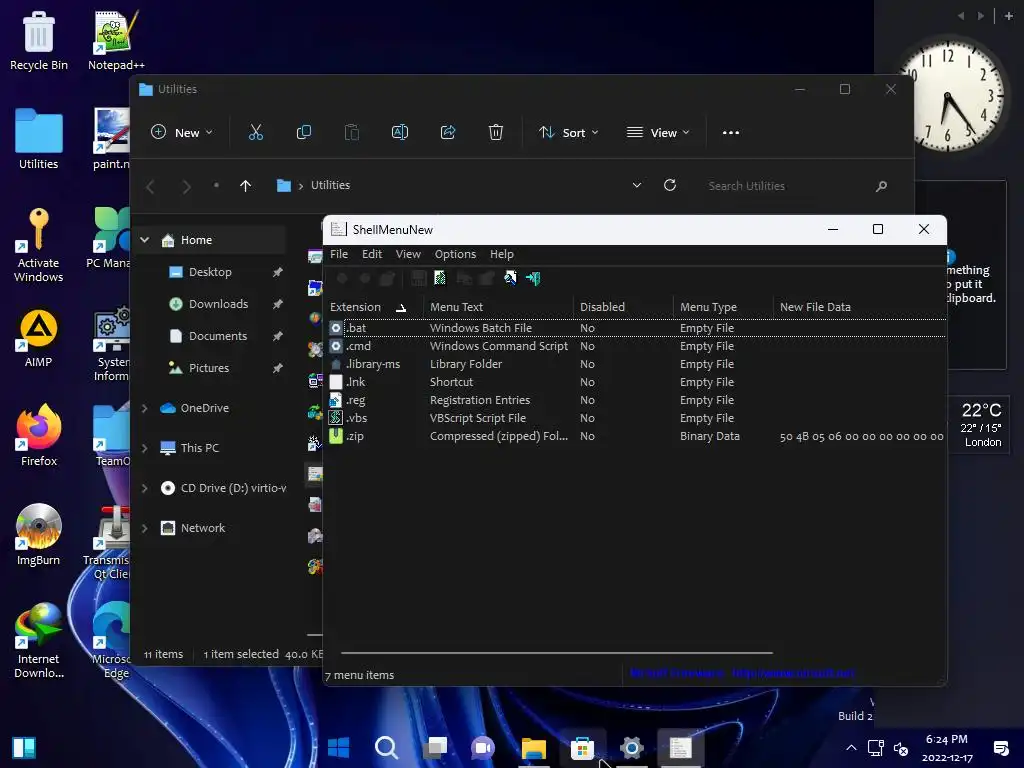
Task: Show hidden tray icons chevron
Action: pos(851,748)
